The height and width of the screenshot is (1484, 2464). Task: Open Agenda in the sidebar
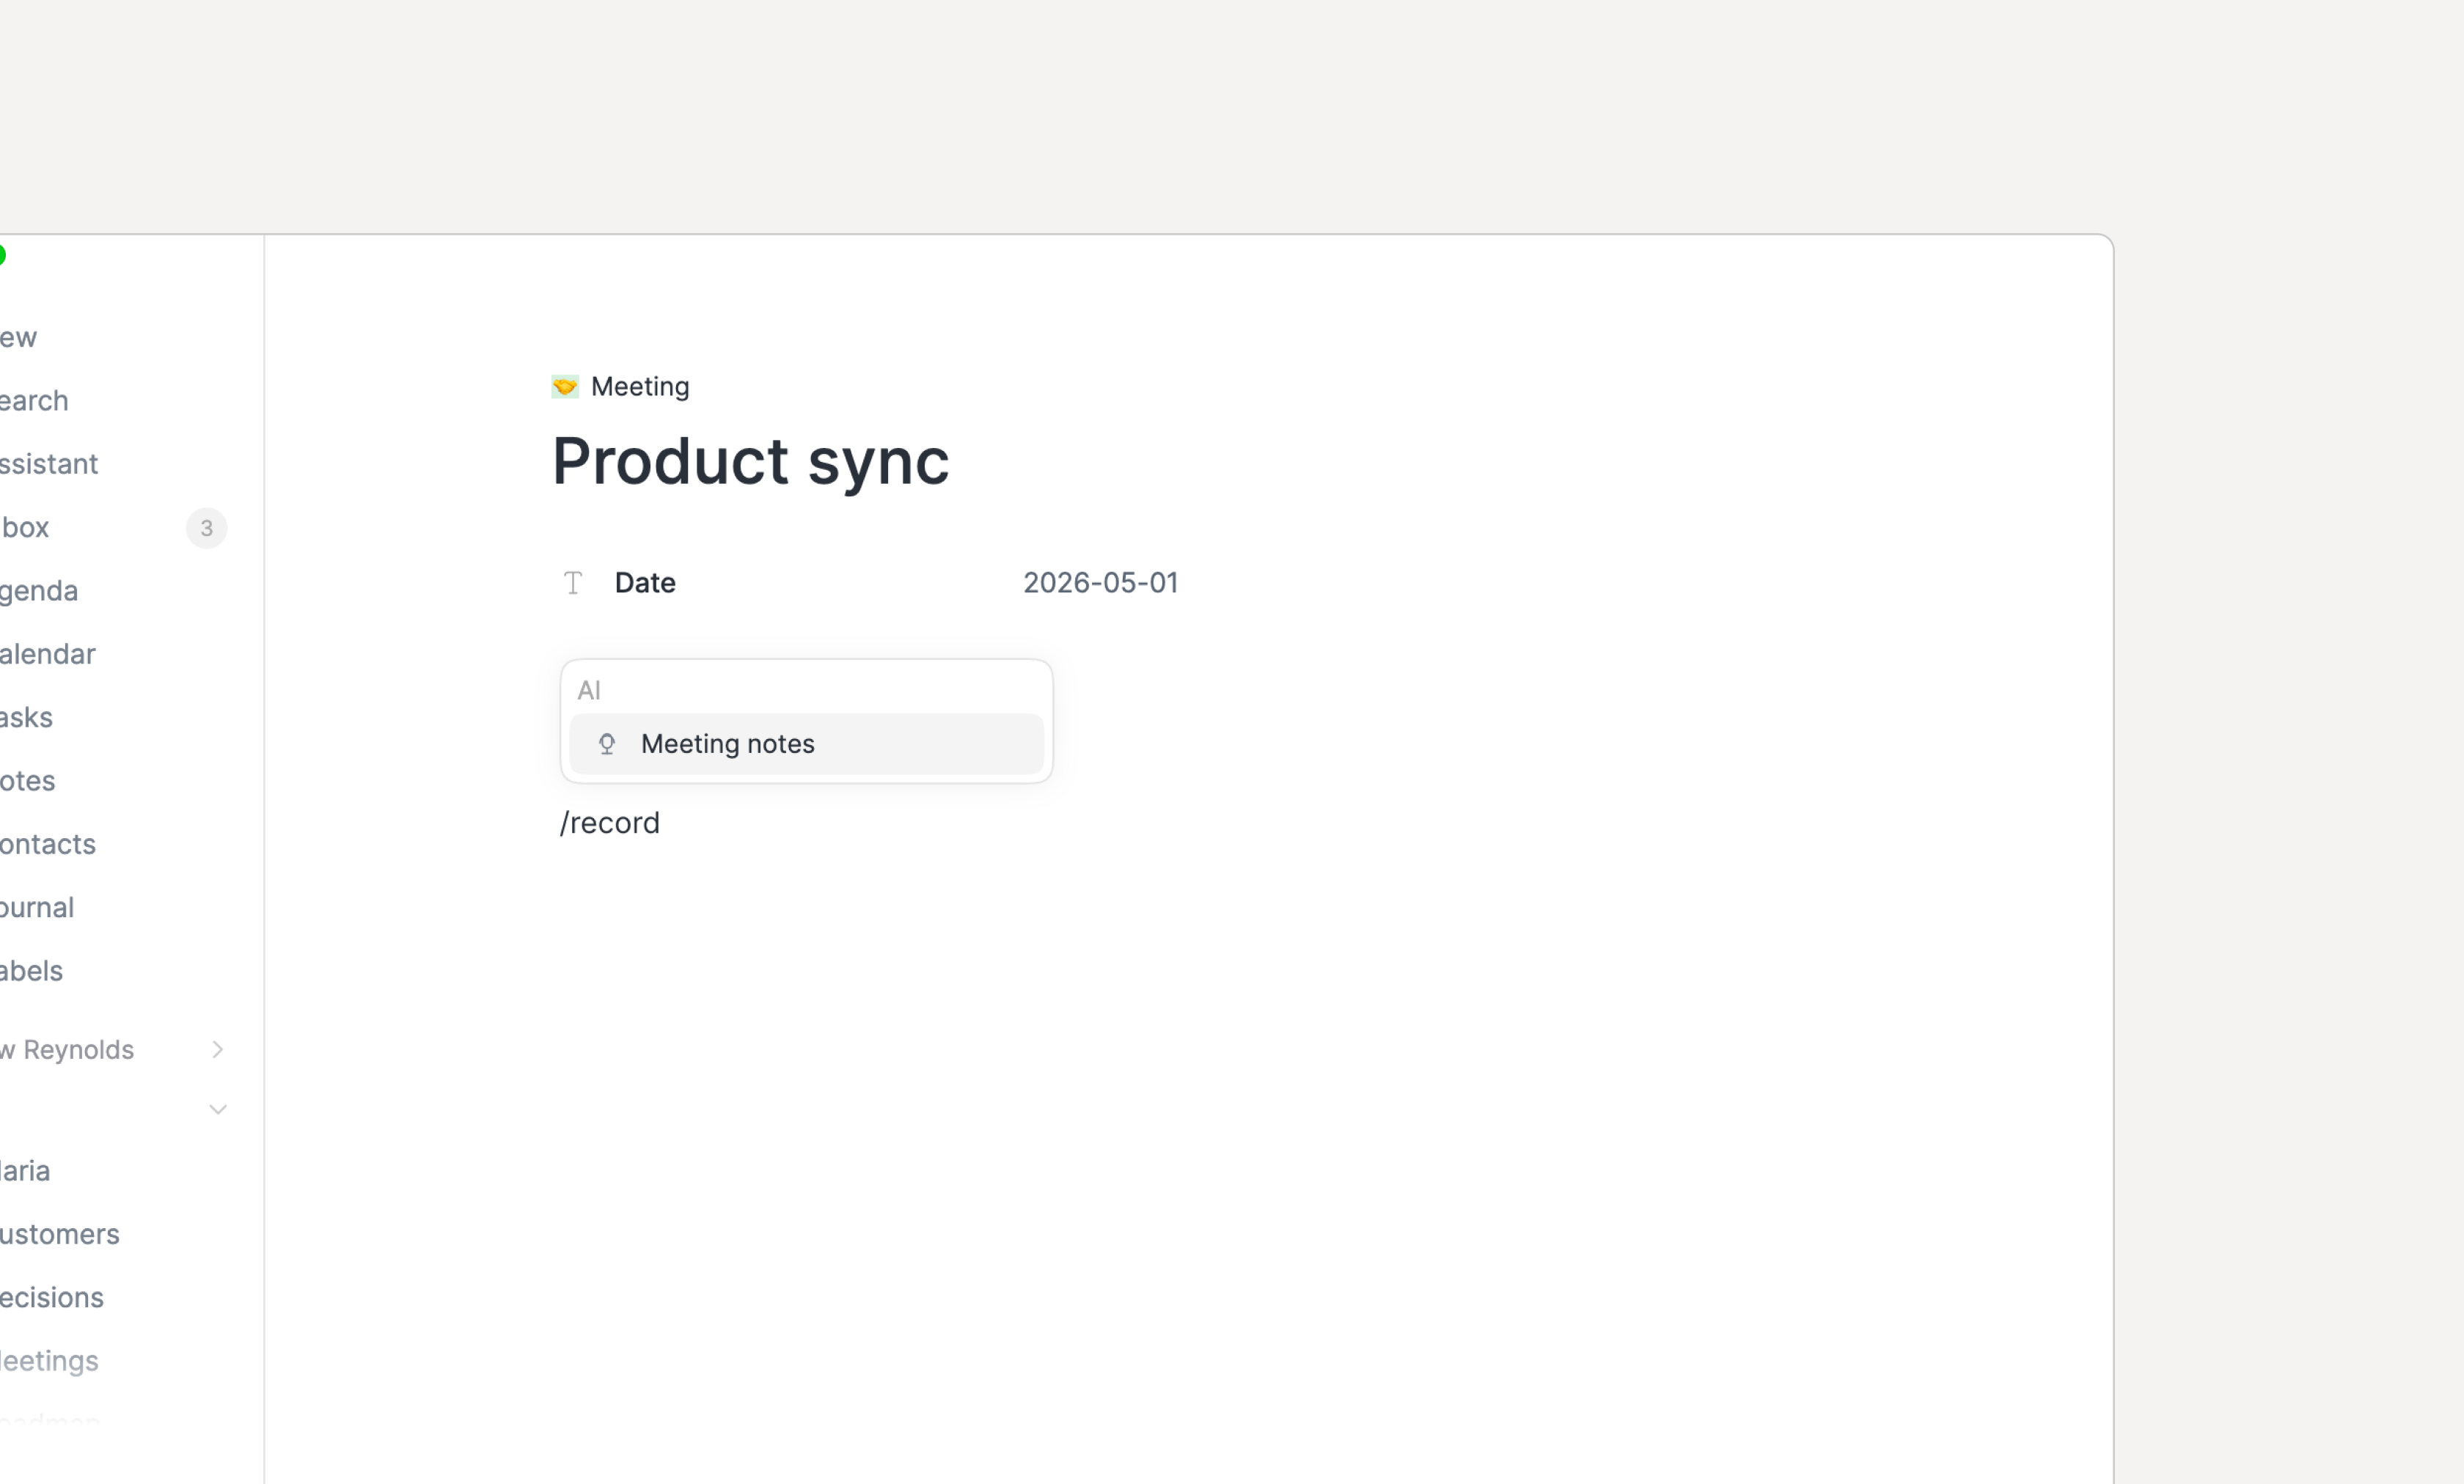[39, 591]
